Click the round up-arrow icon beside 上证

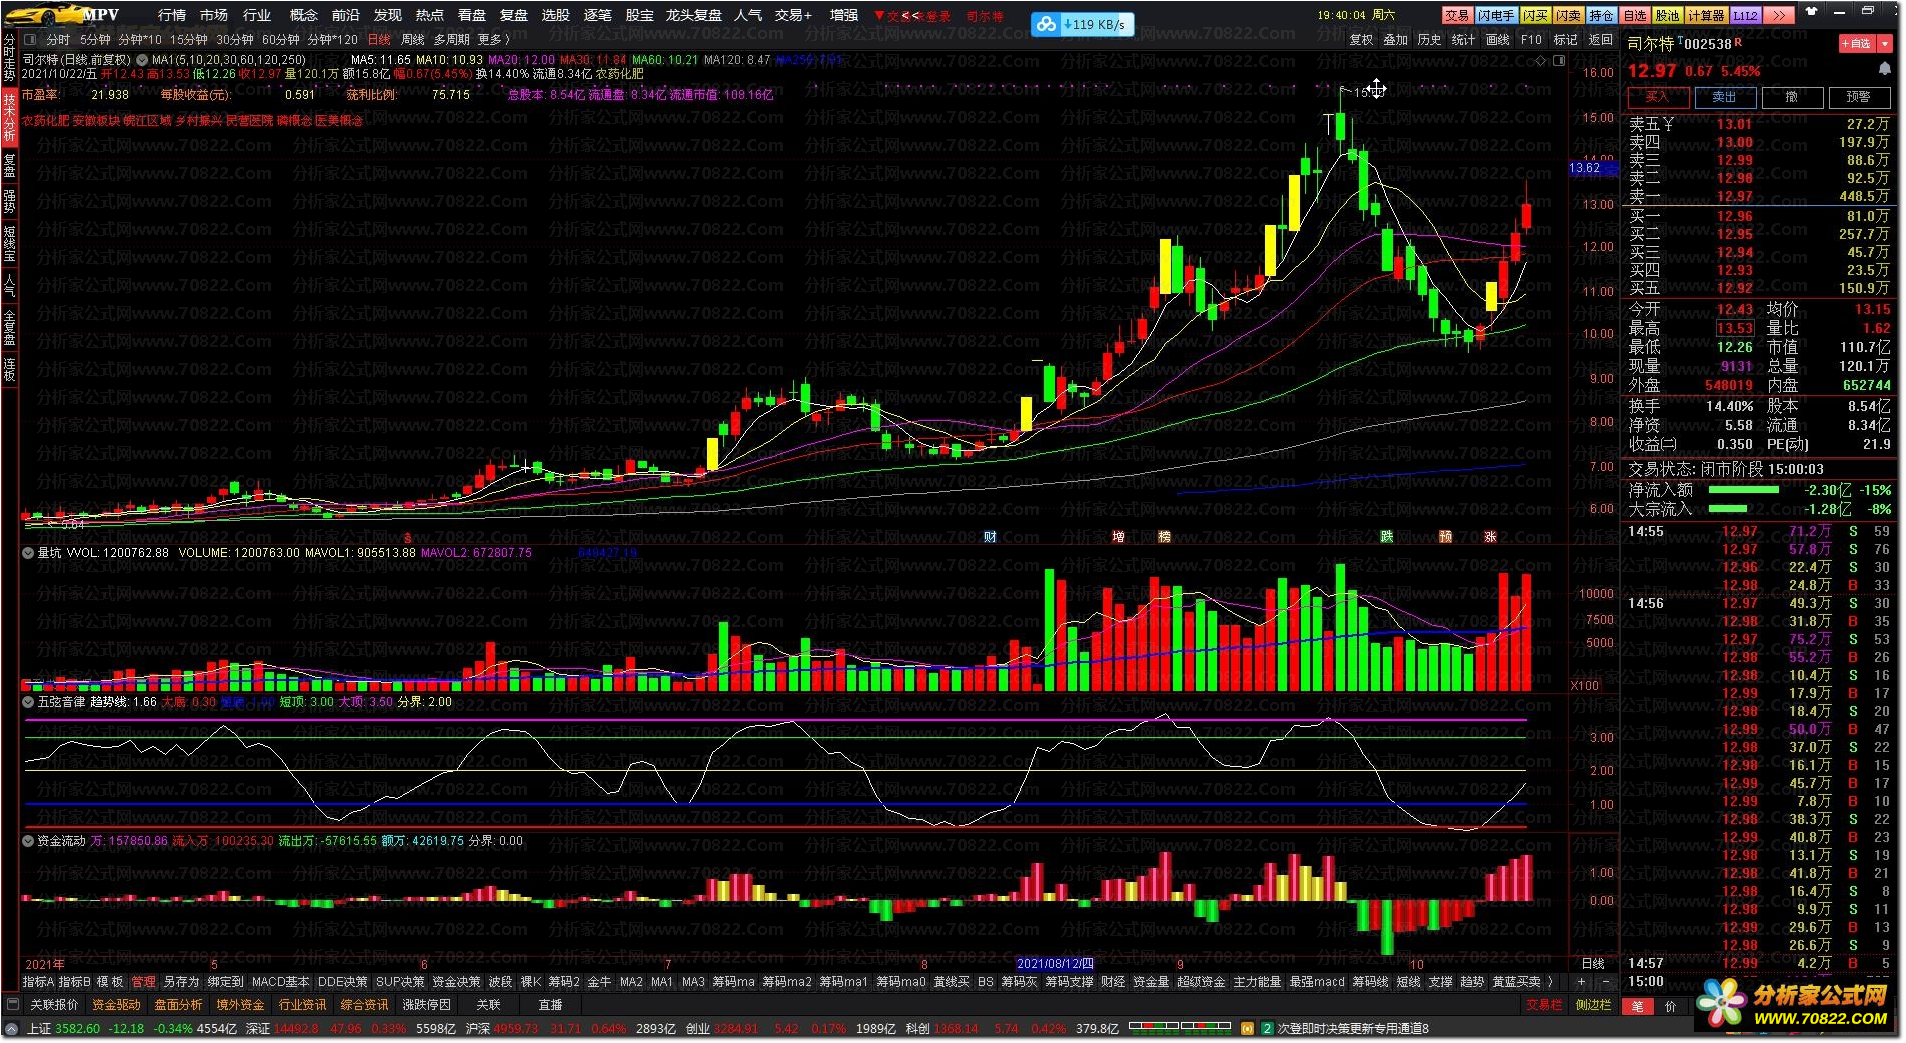12,1028
